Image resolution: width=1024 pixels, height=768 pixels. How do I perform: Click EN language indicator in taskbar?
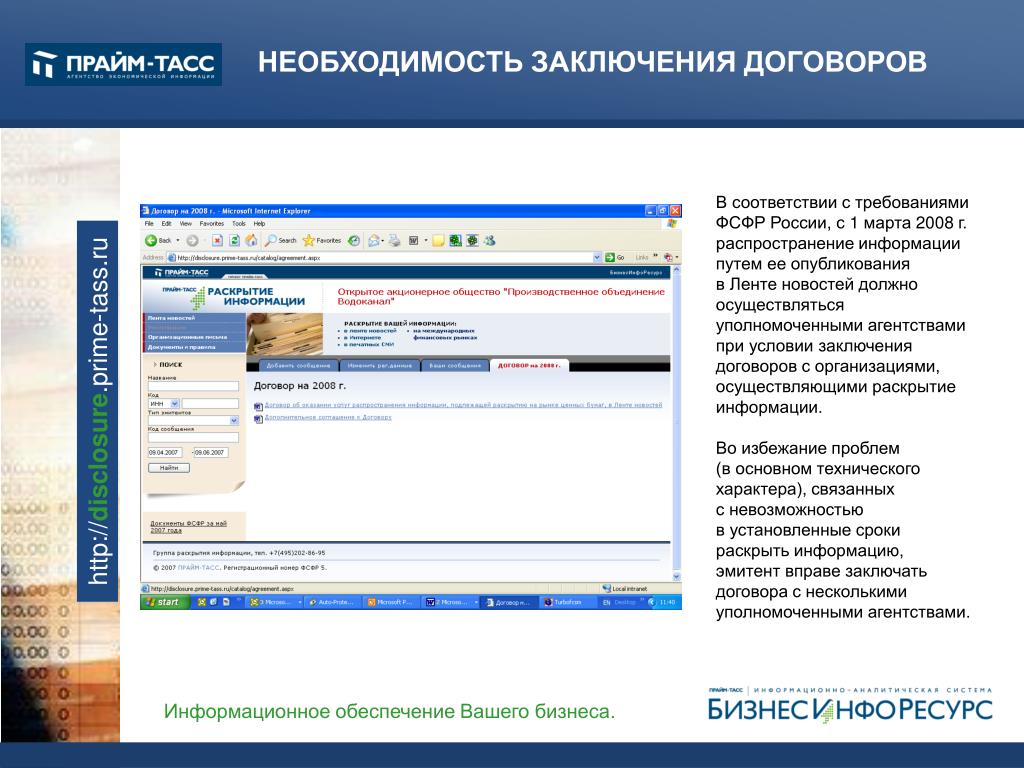pyautogui.click(x=607, y=602)
